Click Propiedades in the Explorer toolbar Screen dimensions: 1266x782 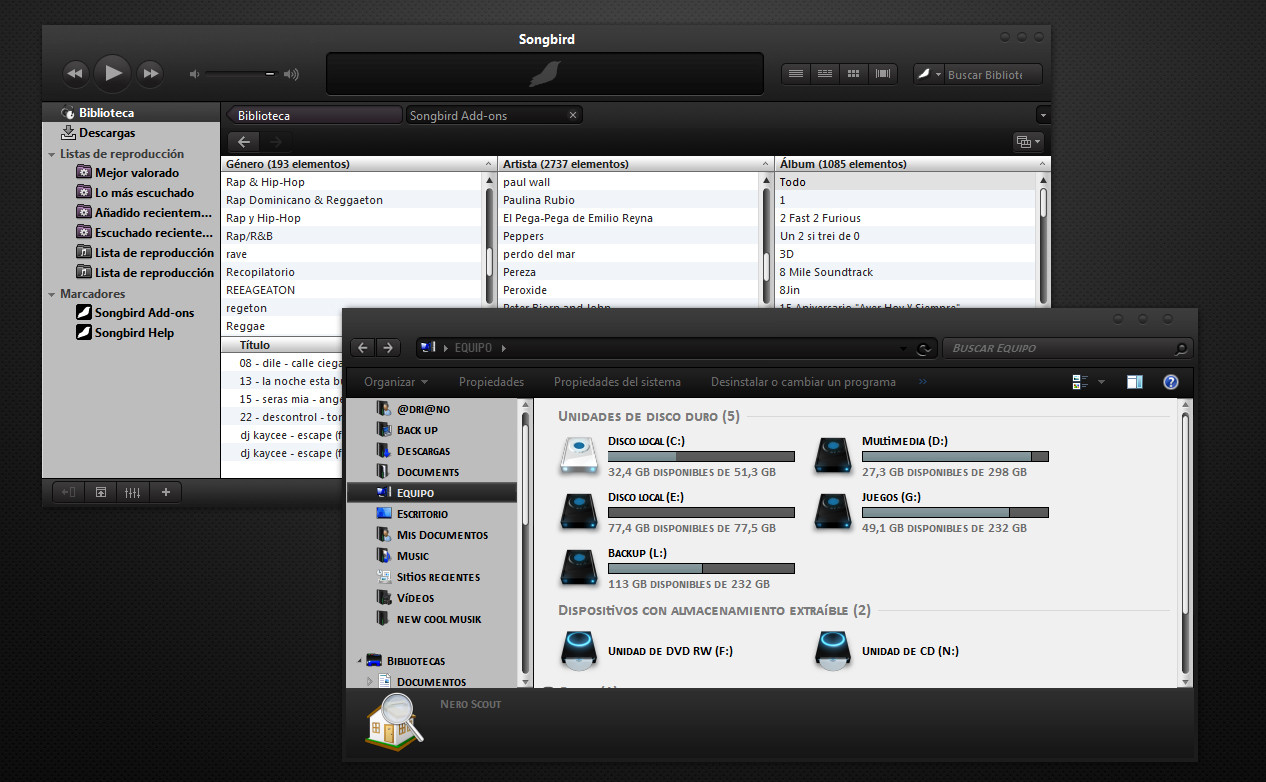point(491,382)
